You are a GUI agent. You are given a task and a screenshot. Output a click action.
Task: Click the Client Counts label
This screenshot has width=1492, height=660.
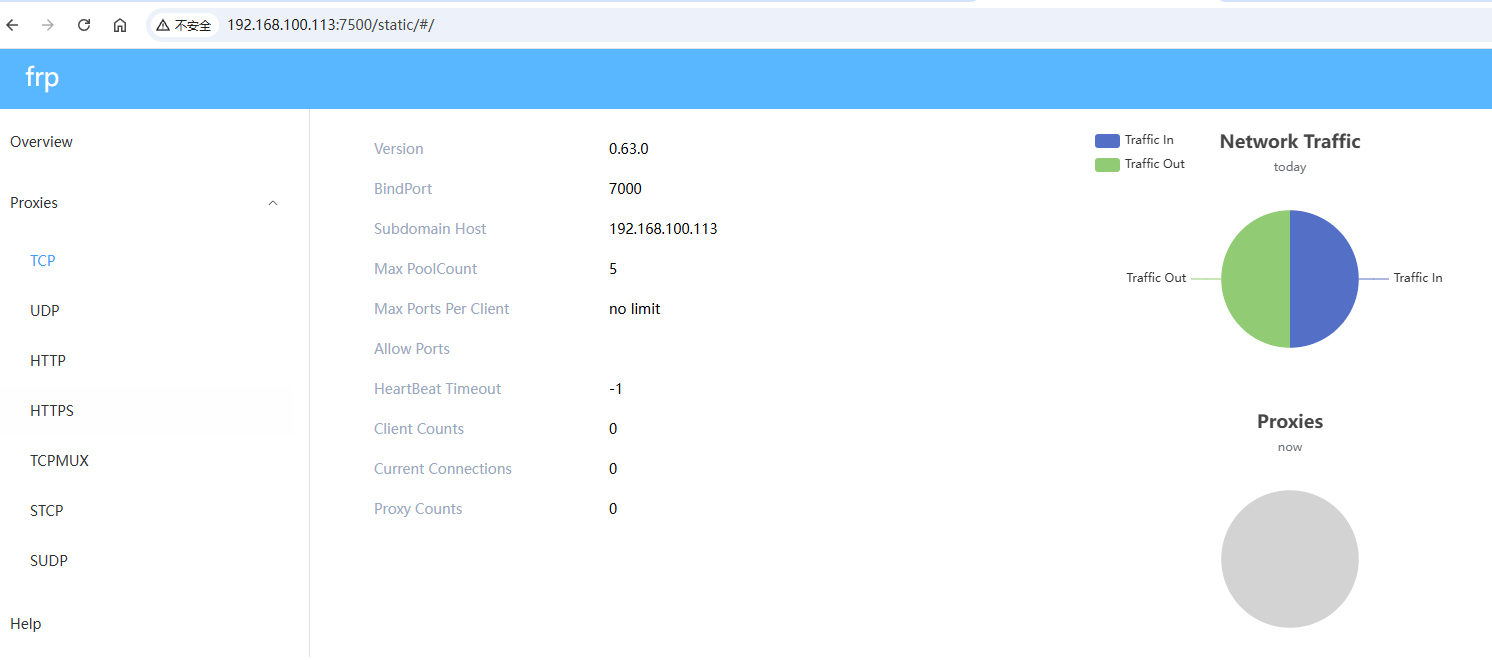[419, 429]
